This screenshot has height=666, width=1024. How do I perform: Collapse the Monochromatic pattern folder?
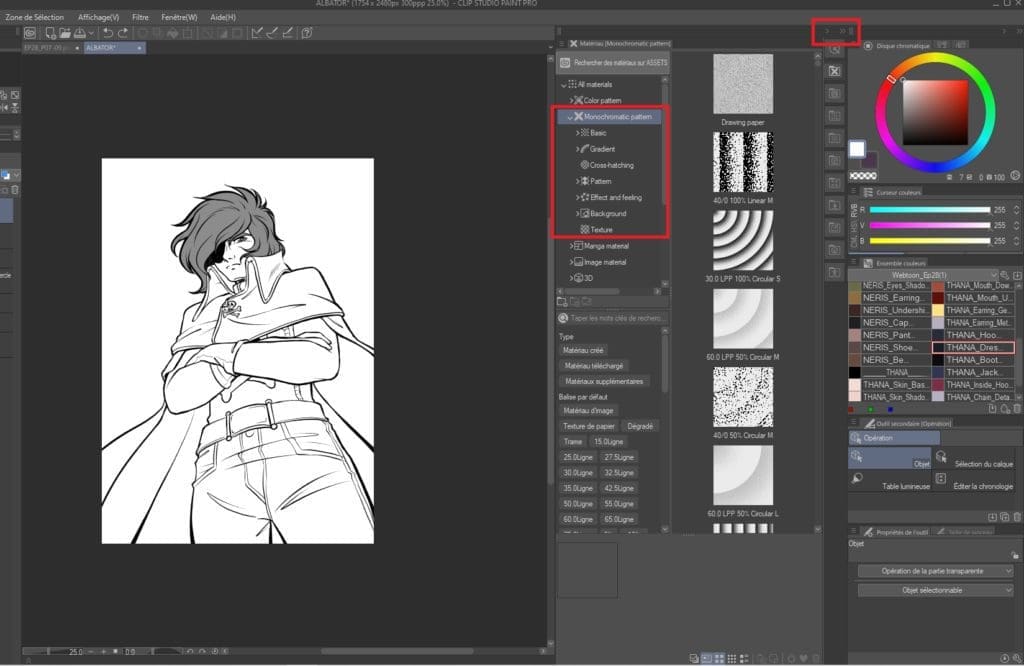coord(570,117)
